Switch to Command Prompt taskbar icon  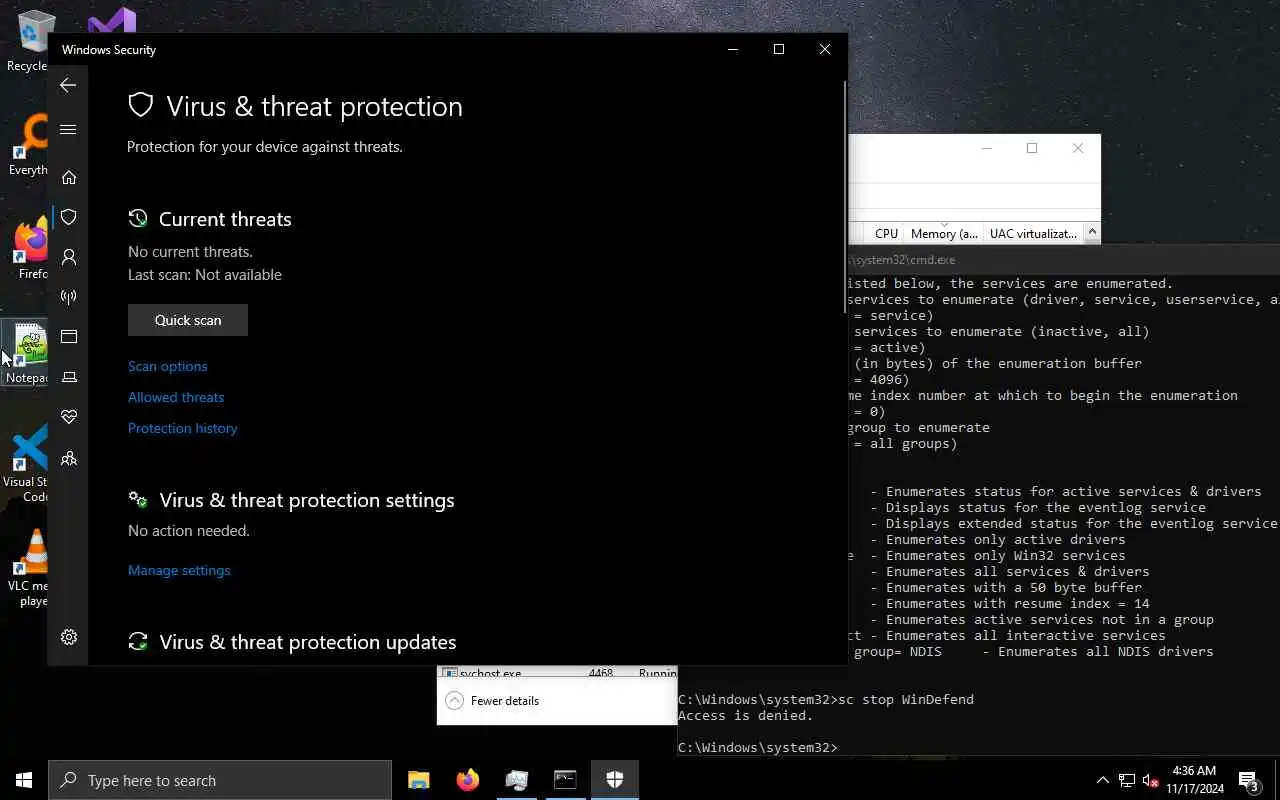click(x=565, y=780)
